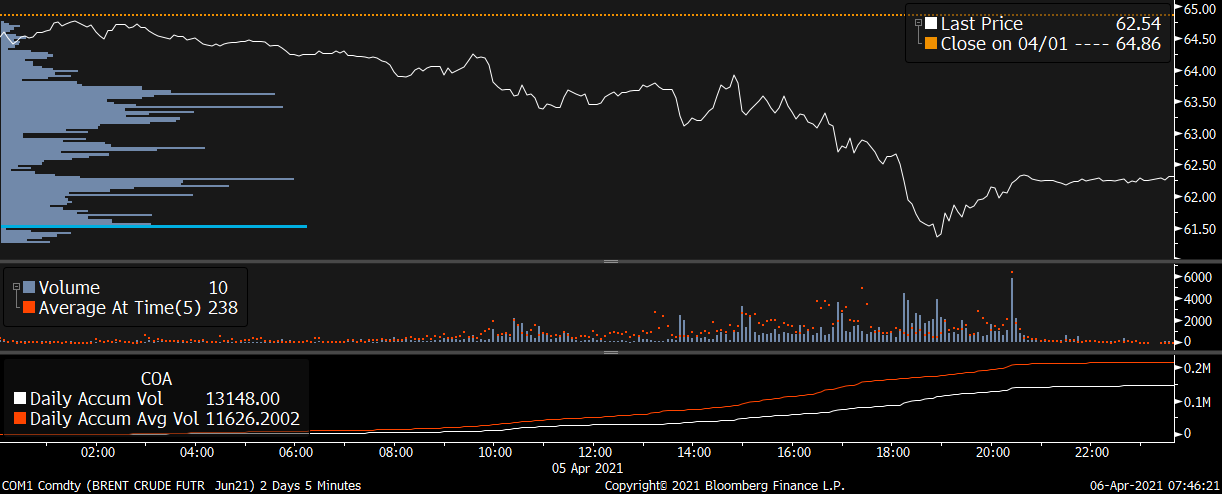The height and width of the screenshot is (494, 1222).
Task: Click the 06-Apr-2021 07:46:21 timestamp
Action: pos(1155,486)
